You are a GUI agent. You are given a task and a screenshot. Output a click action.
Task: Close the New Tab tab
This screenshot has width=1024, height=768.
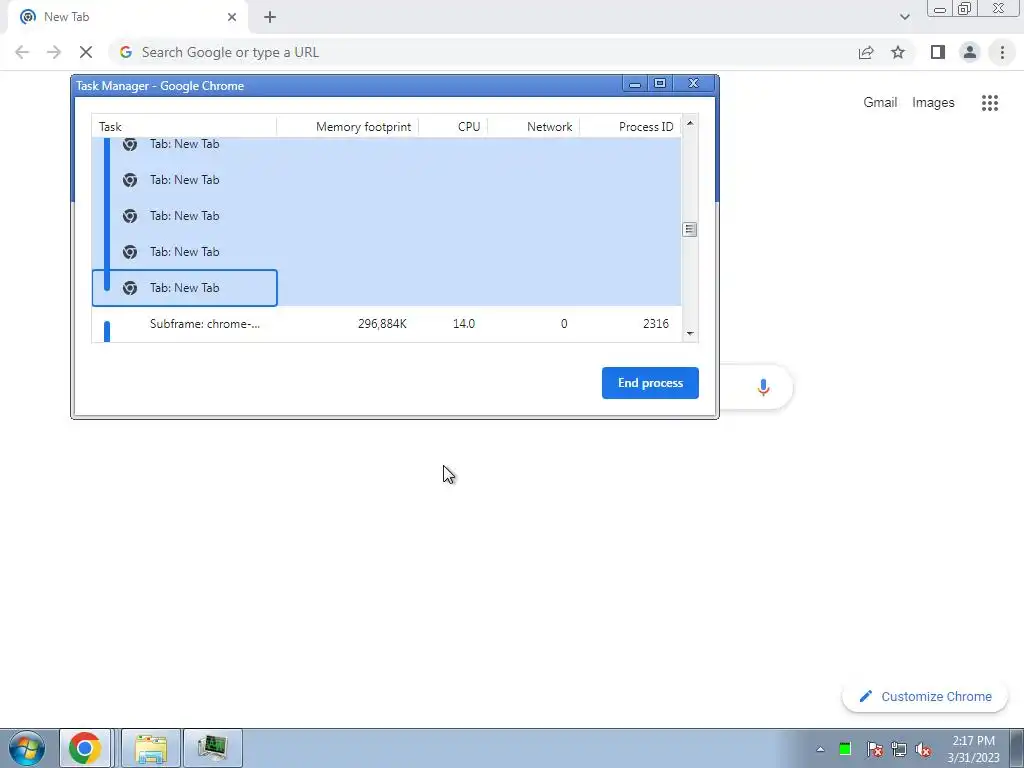pyautogui.click(x=232, y=17)
